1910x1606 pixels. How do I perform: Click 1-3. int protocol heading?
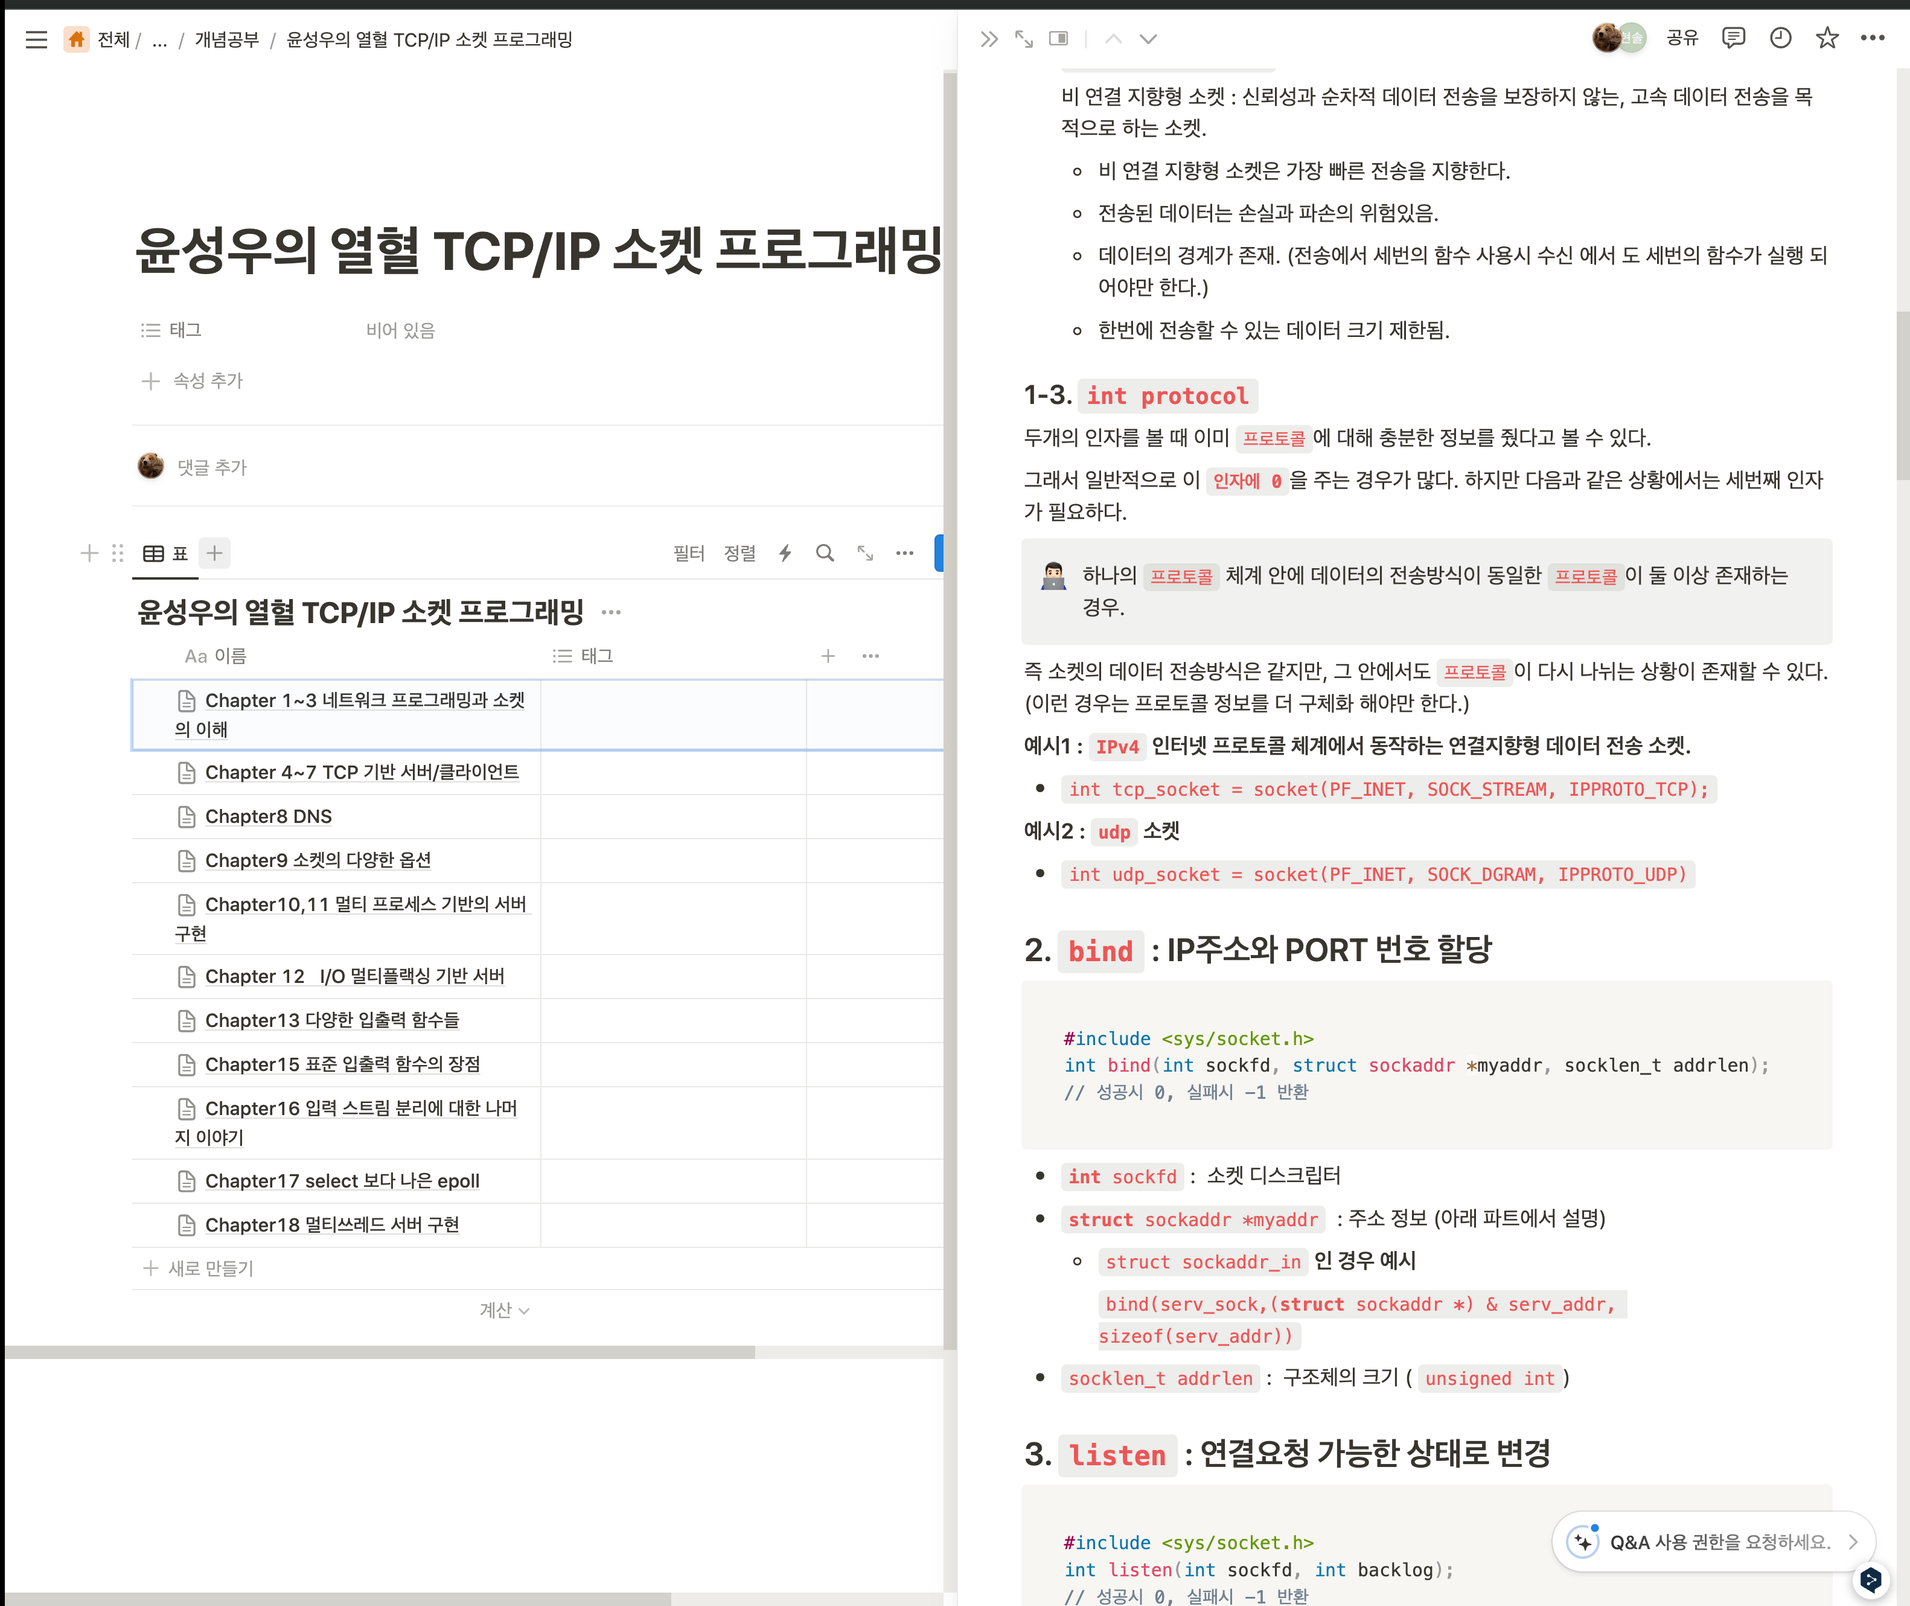(1140, 396)
